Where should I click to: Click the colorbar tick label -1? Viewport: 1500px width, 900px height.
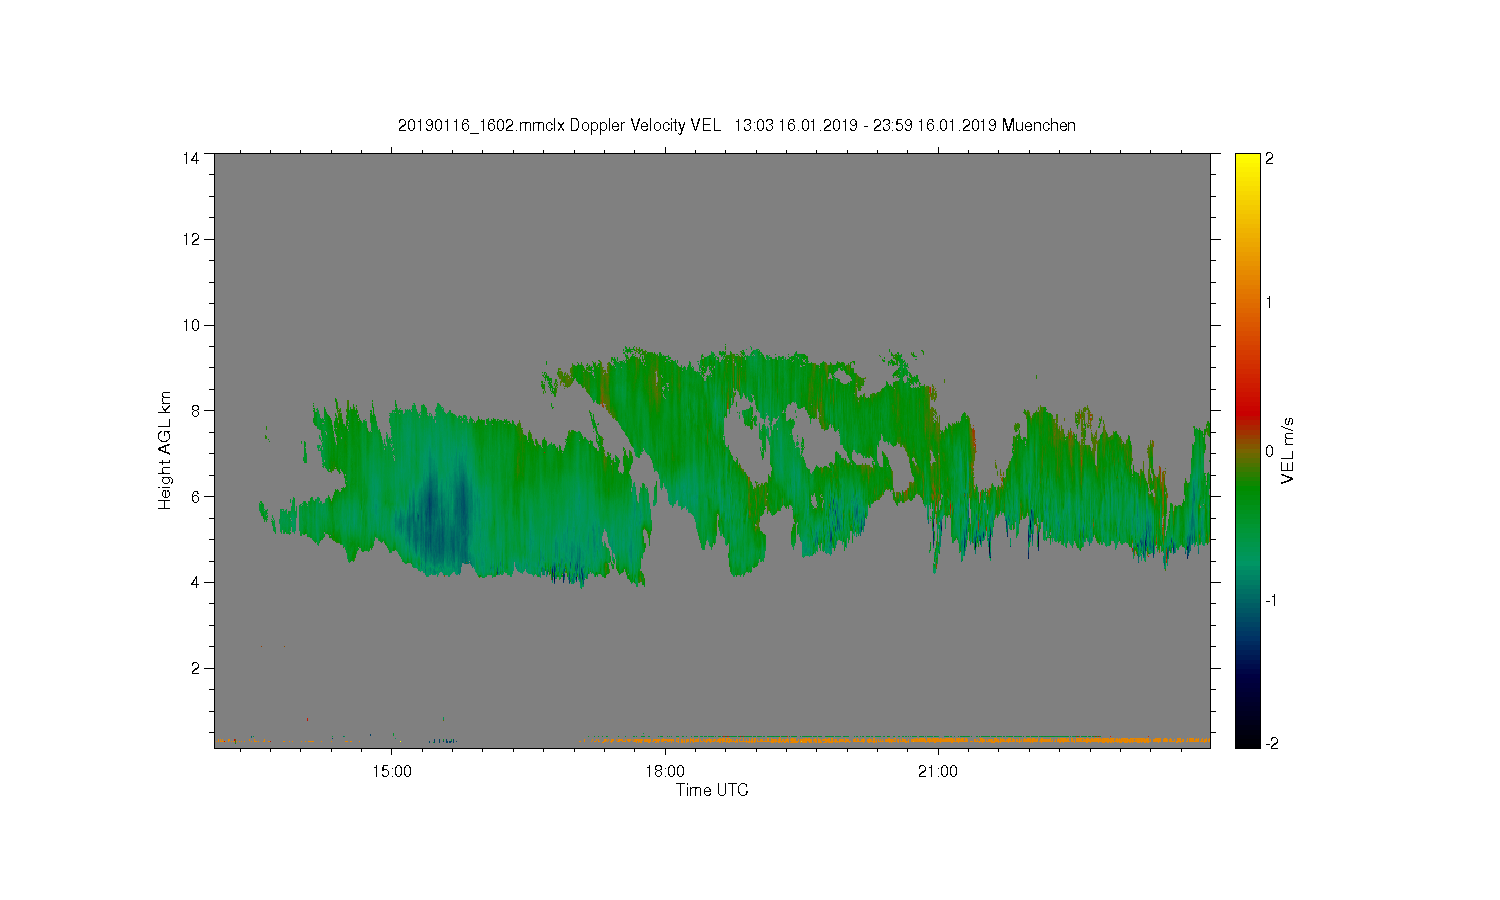point(1270,600)
